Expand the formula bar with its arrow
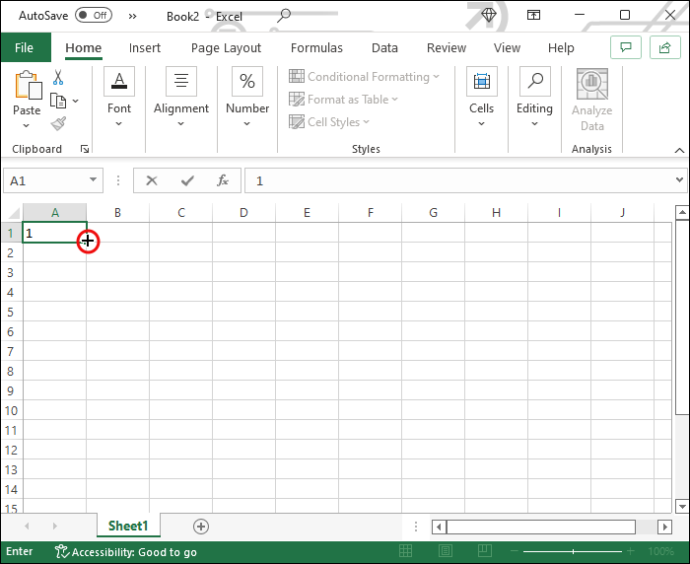 click(679, 180)
